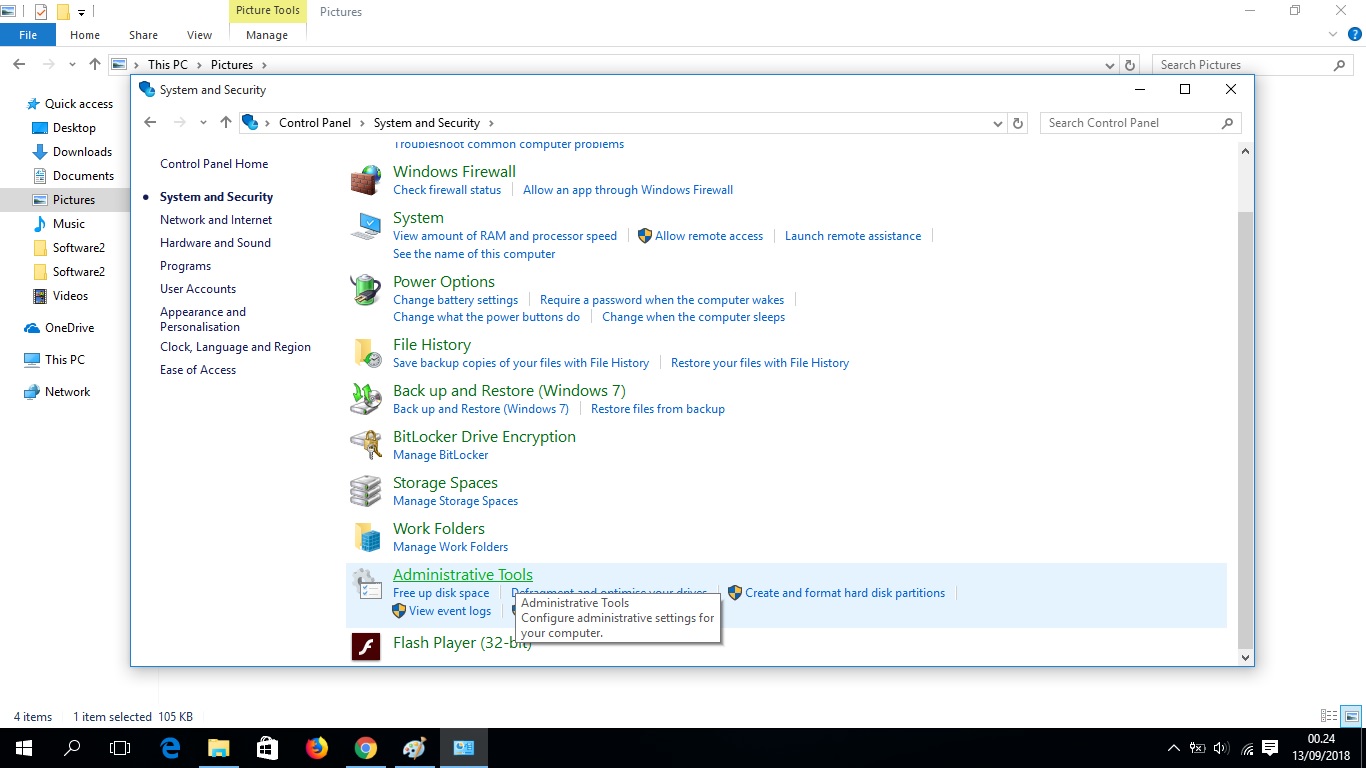1366x768 pixels.
Task: Click the Flash Player icon
Action: (366, 646)
